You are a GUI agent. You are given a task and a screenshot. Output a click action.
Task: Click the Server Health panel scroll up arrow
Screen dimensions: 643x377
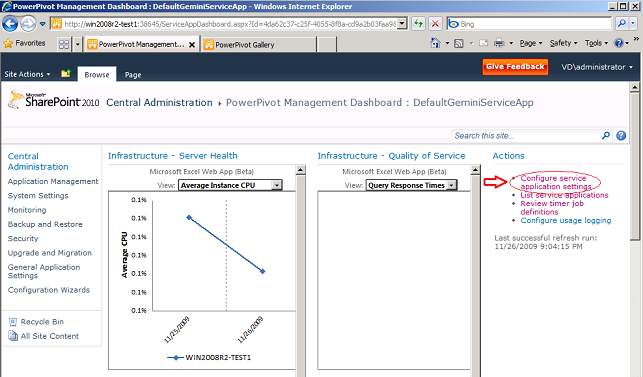pos(300,170)
